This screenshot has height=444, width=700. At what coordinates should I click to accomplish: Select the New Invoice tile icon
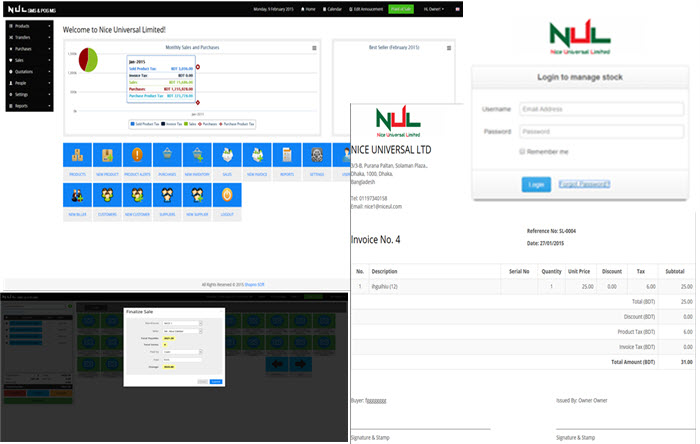click(x=257, y=156)
